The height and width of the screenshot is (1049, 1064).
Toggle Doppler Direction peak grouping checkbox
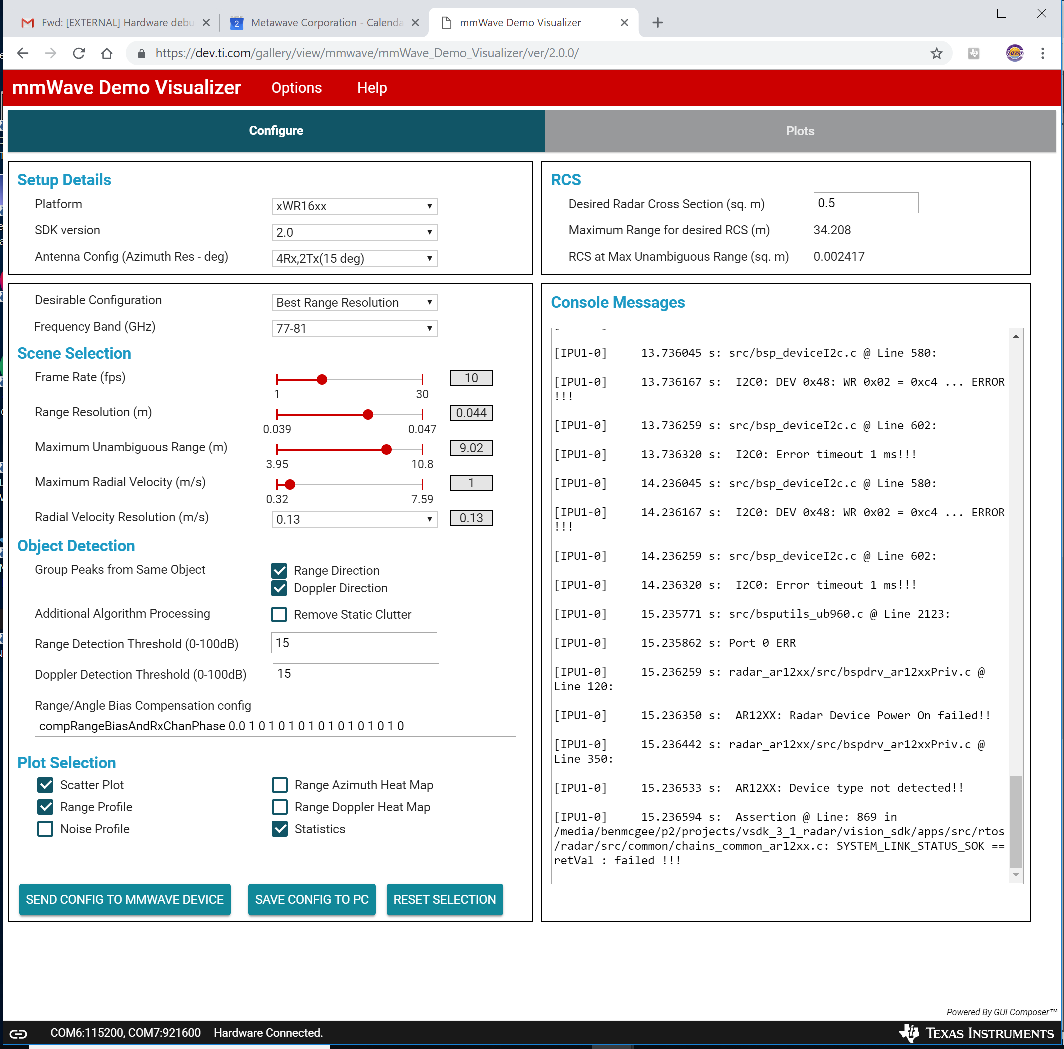pos(279,588)
